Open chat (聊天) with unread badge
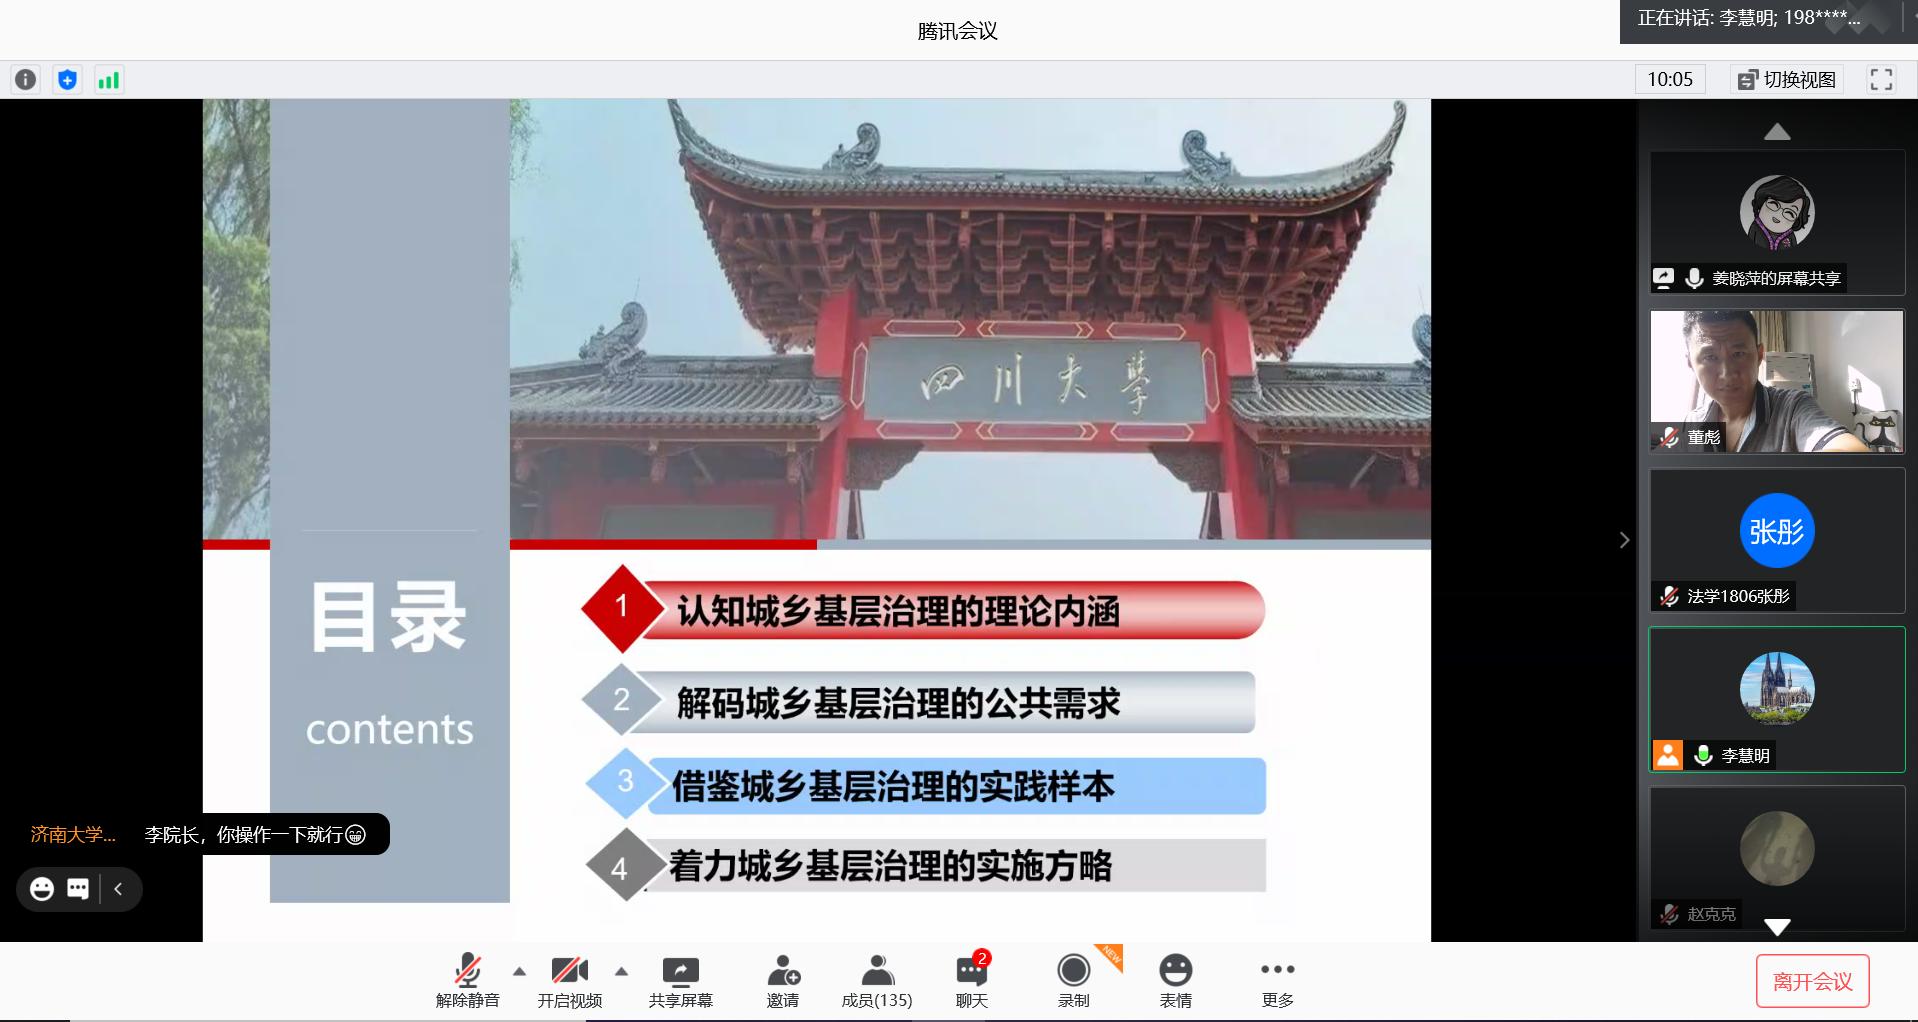 (x=971, y=980)
